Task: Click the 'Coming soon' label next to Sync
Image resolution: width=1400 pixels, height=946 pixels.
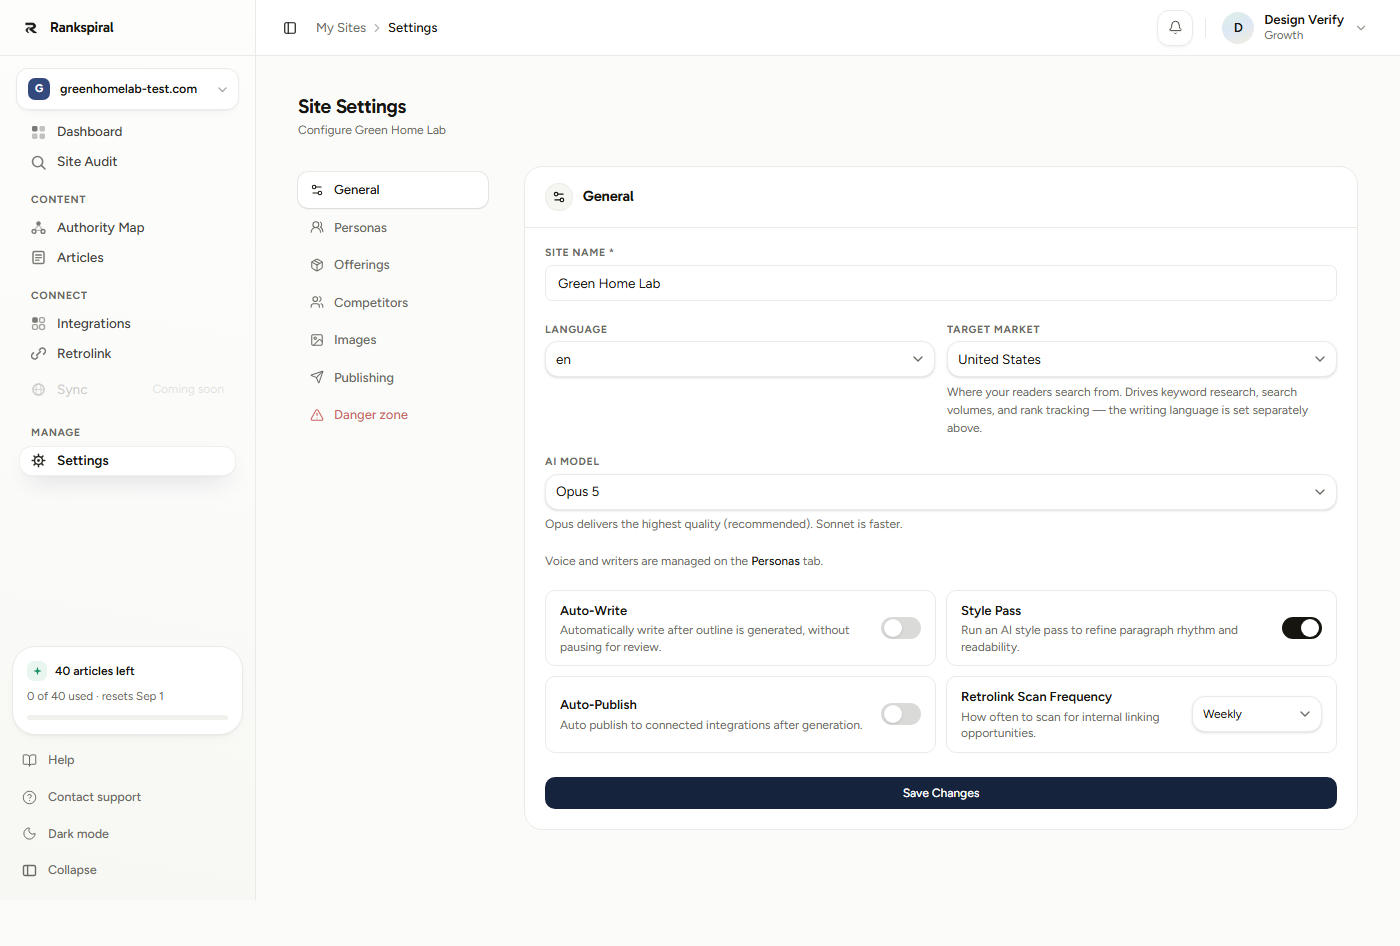Action: (188, 390)
